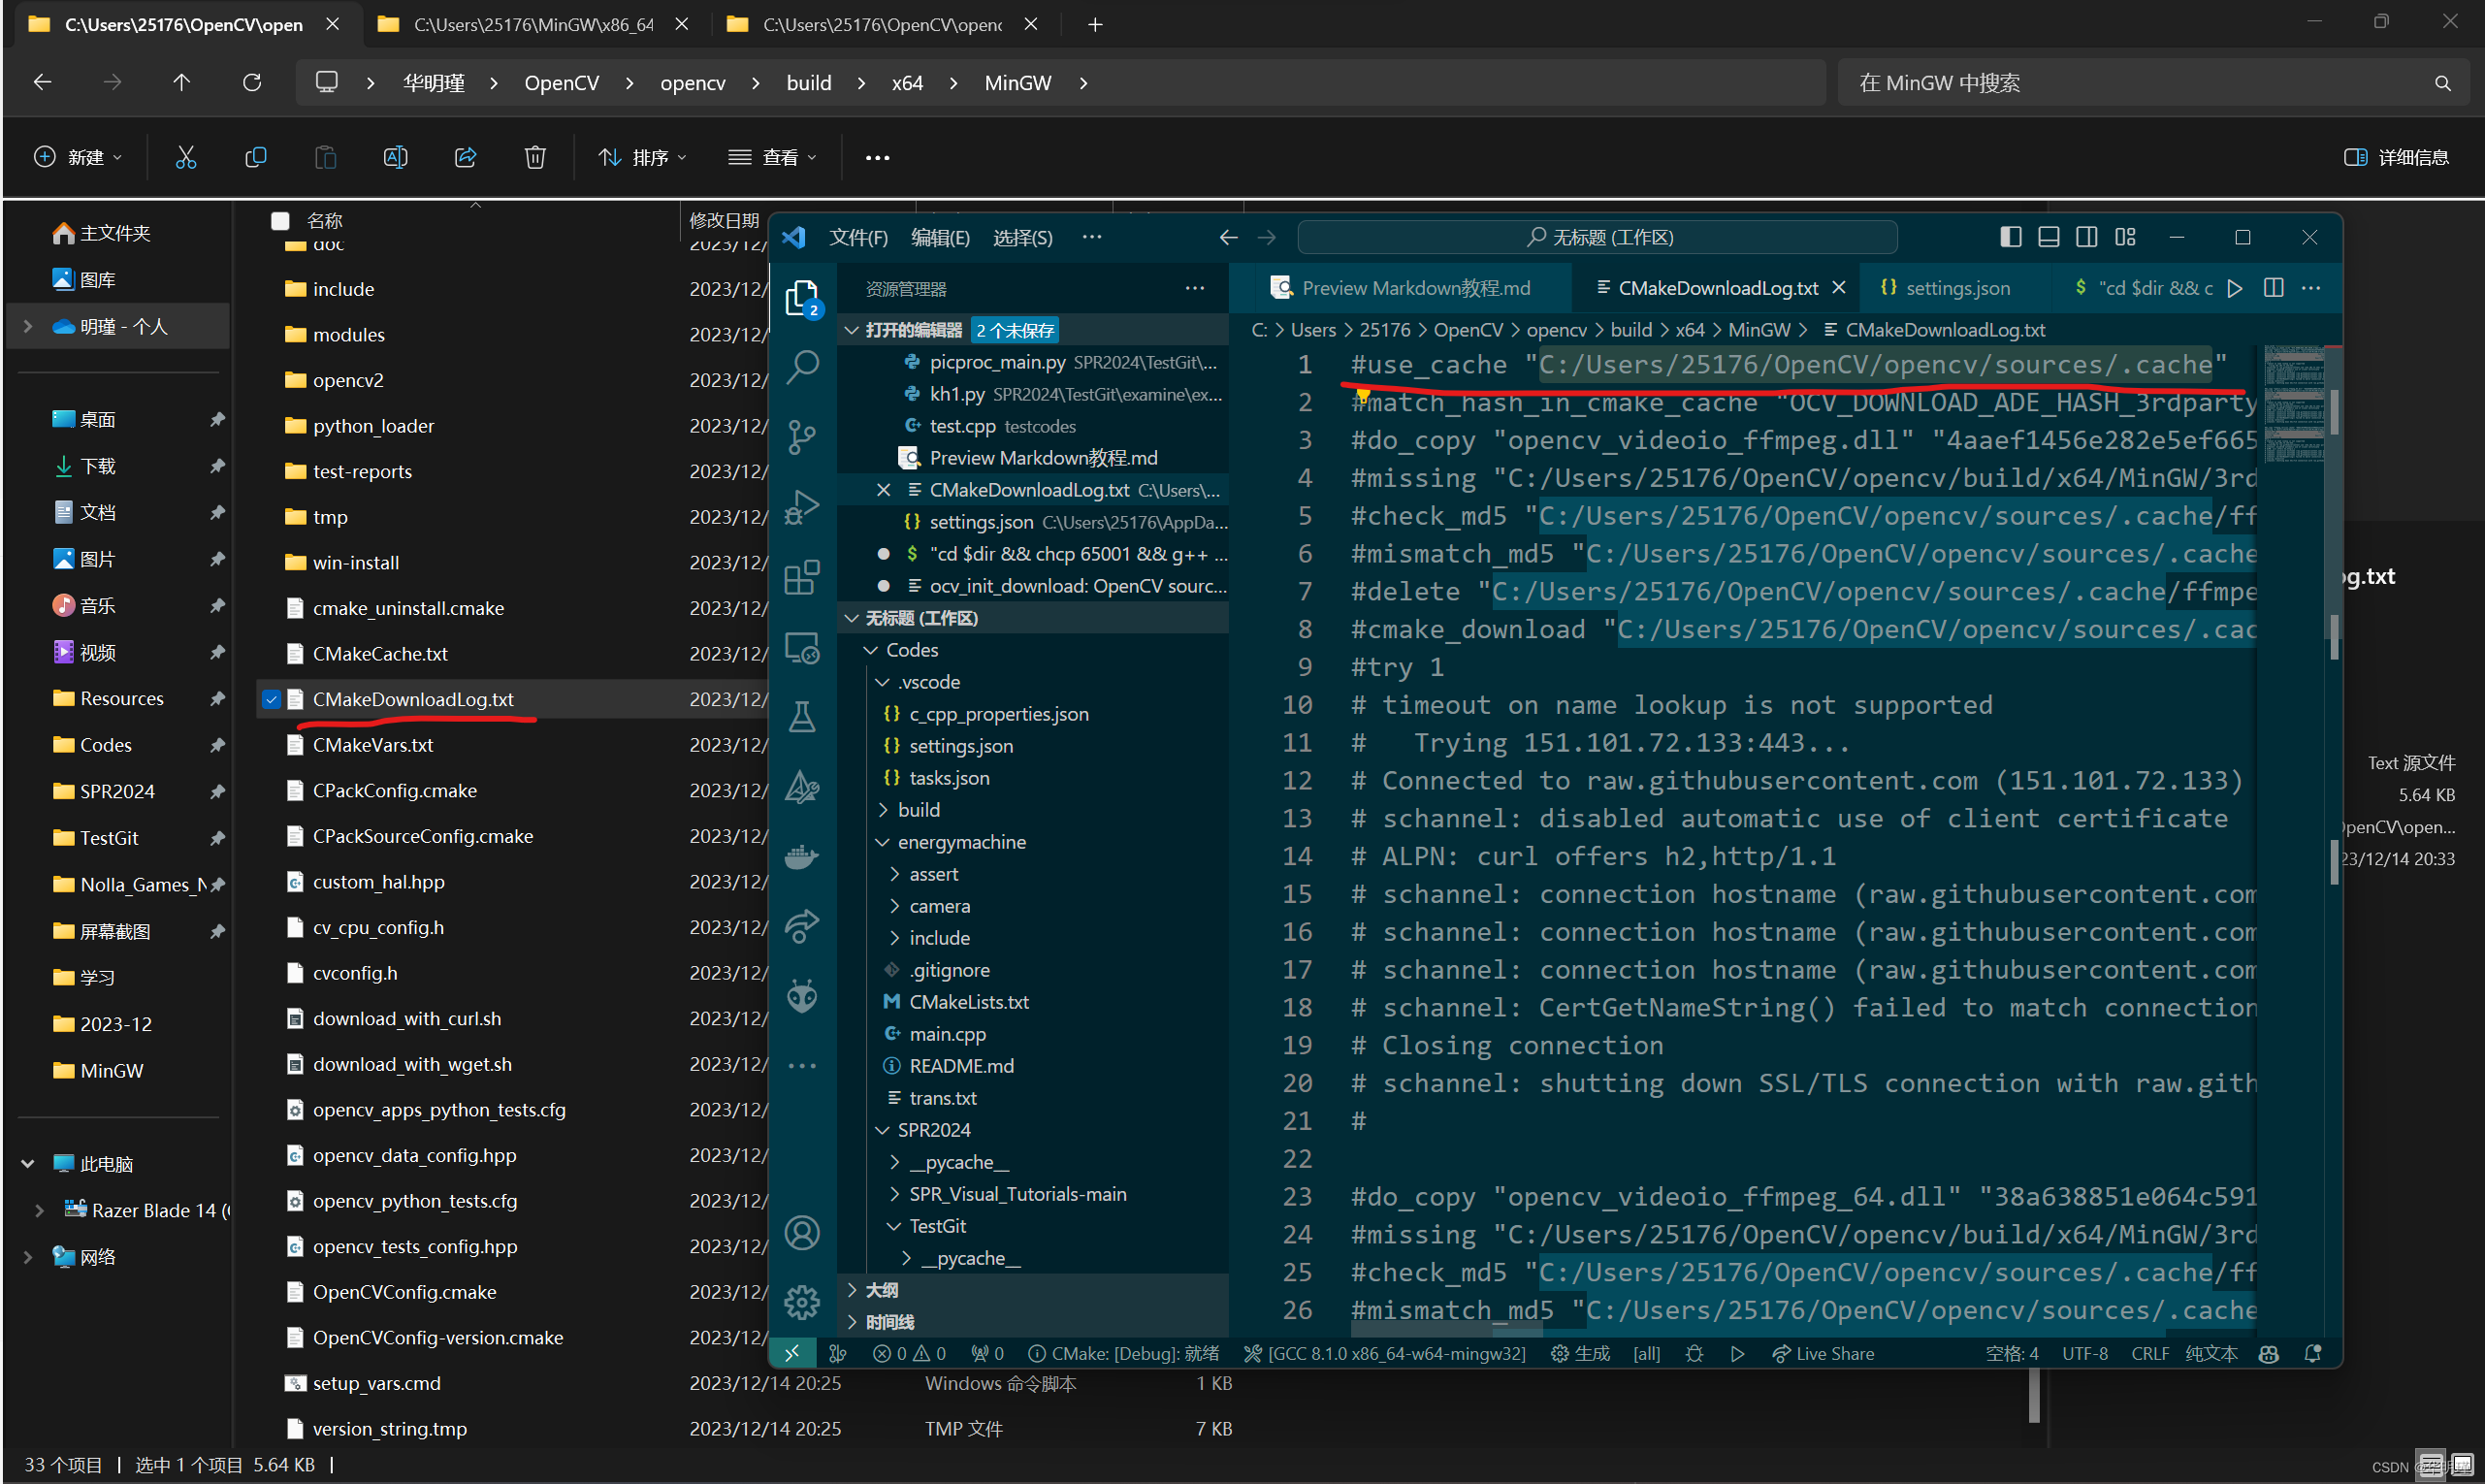Open the Docker view icon

[x=802, y=857]
